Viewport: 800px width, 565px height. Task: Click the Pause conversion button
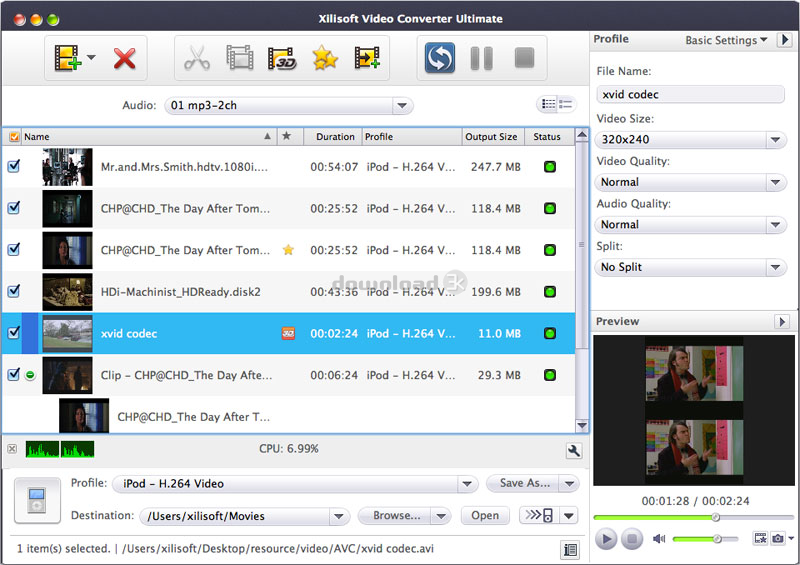click(482, 58)
